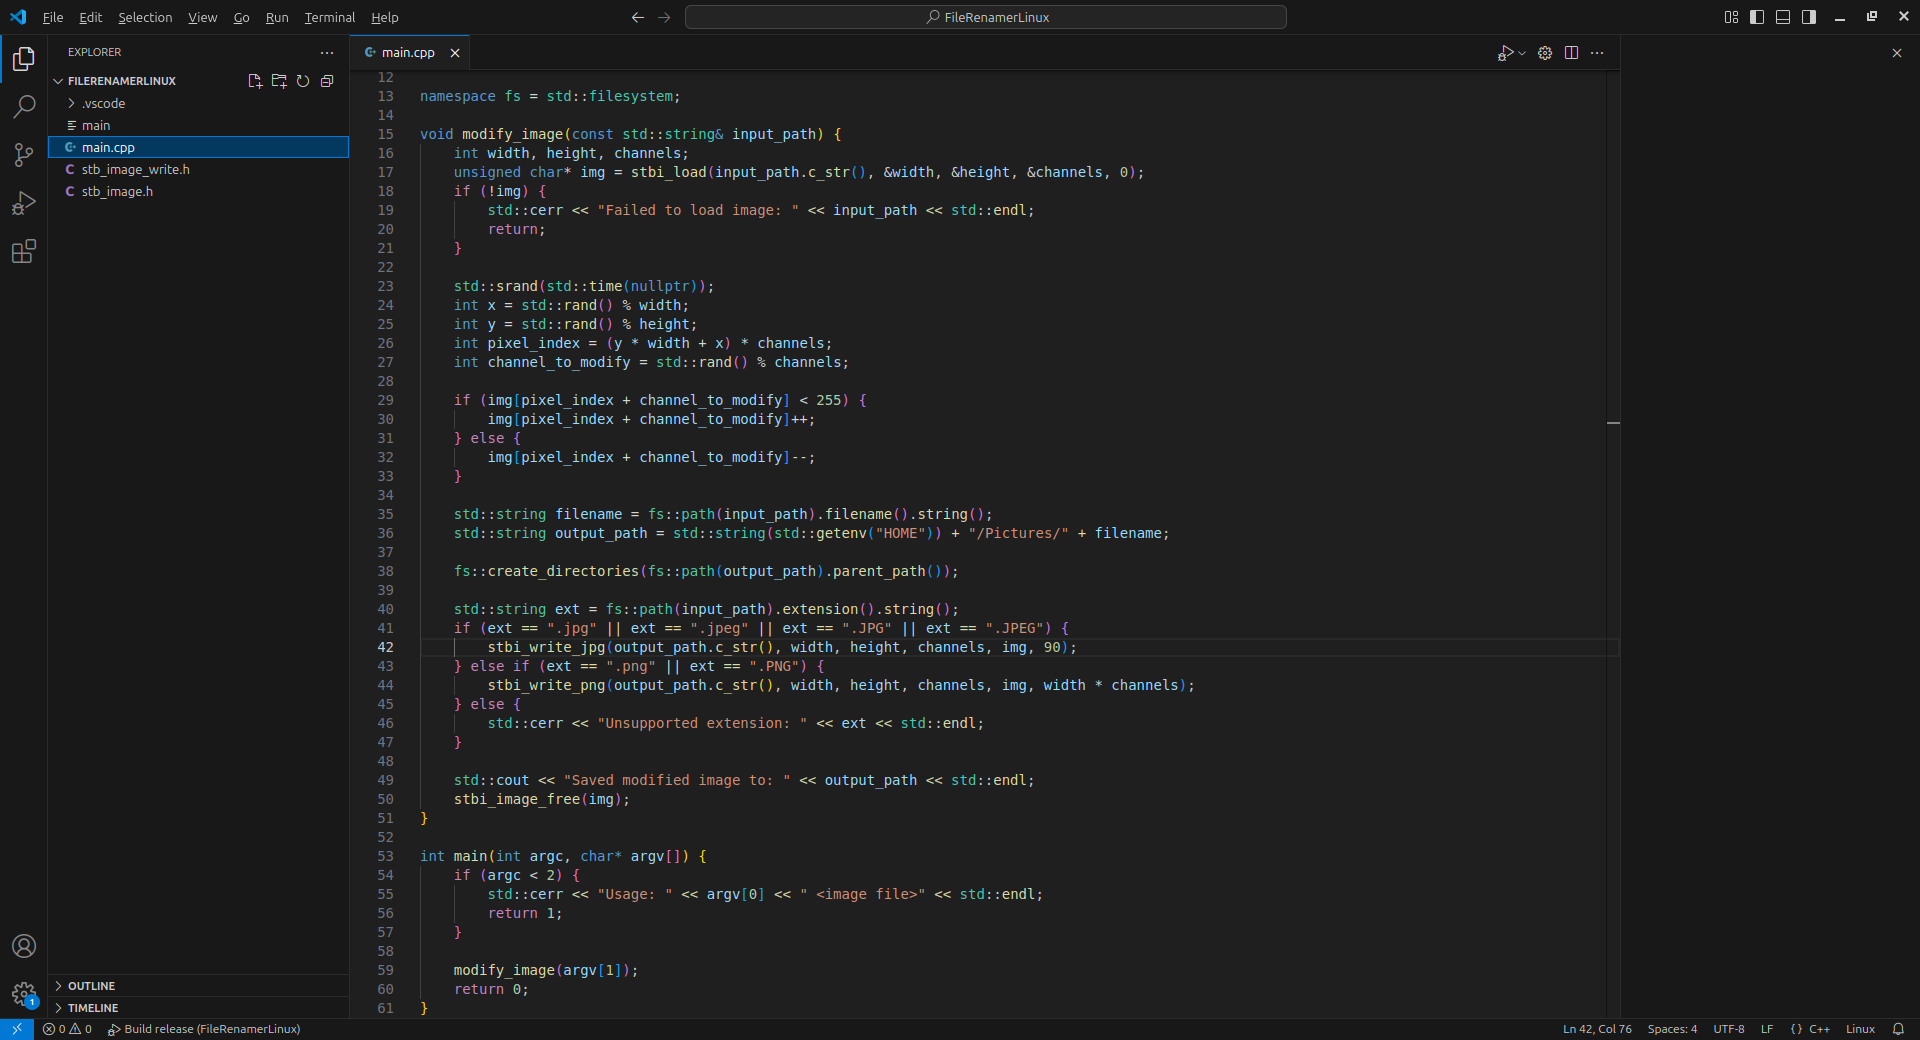Open the Customize Layout icon
1920x1040 pixels.
[x=1731, y=17]
